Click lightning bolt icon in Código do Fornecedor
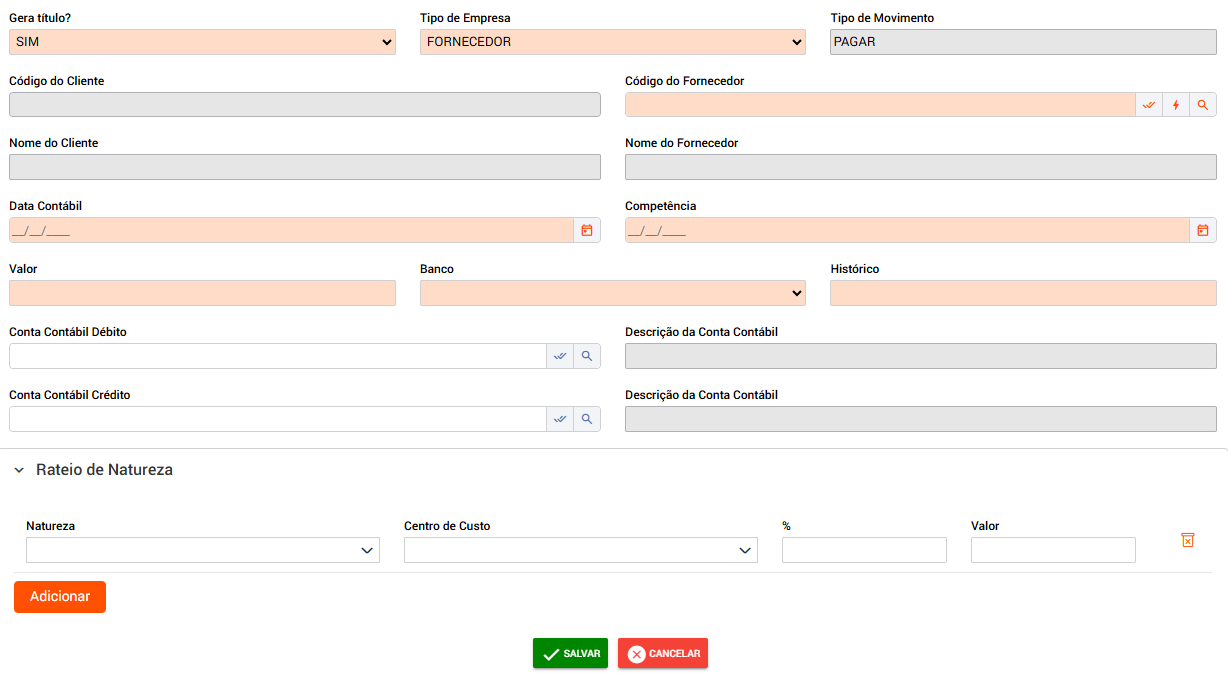Image resolution: width=1228 pixels, height=677 pixels. click(x=1176, y=105)
